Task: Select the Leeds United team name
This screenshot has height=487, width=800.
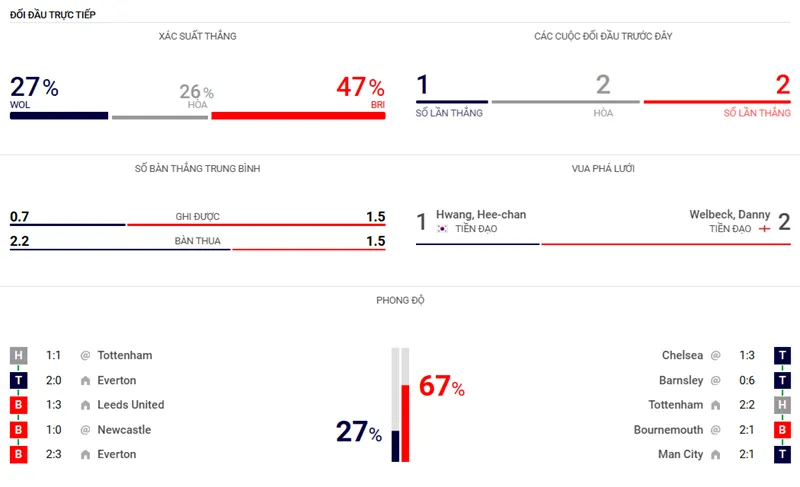Action: click(131, 405)
